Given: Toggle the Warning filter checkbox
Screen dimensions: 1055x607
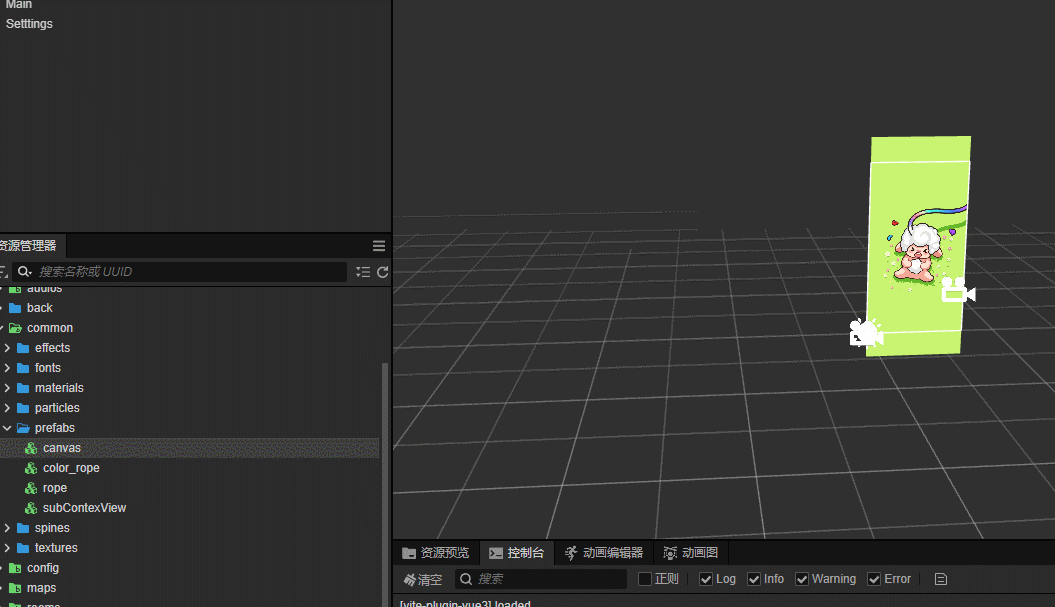Looking at the screenshot, I should [802, 579].
